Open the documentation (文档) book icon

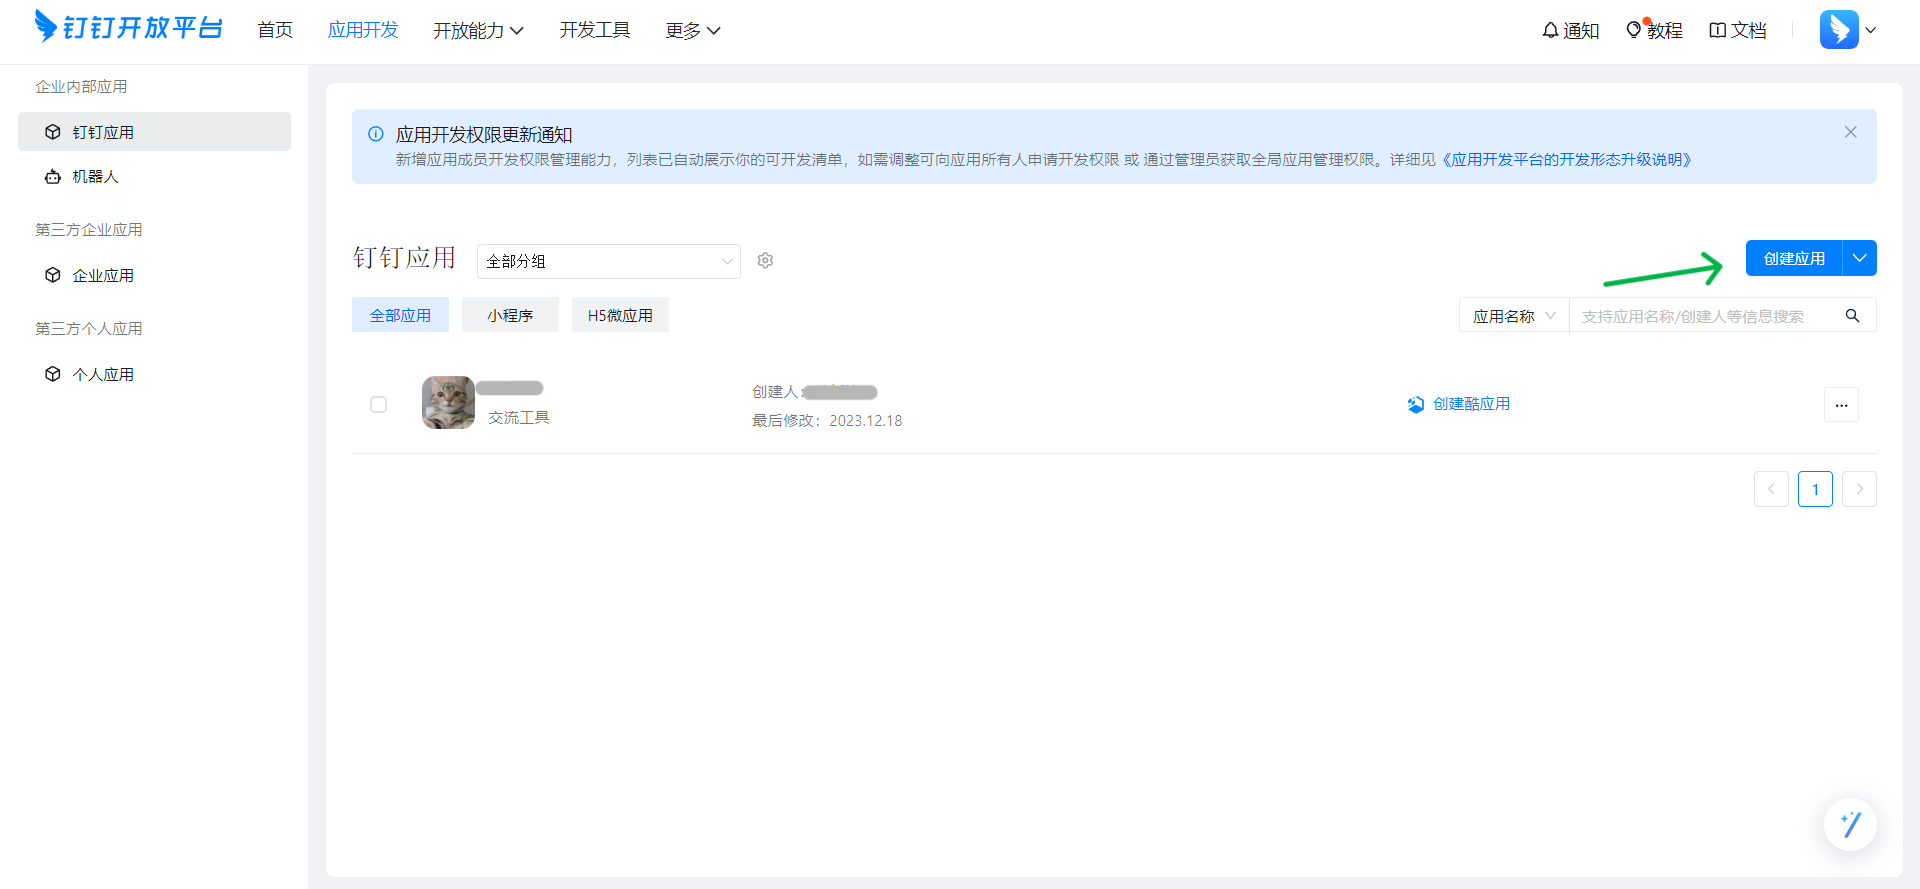(1717, 30)
